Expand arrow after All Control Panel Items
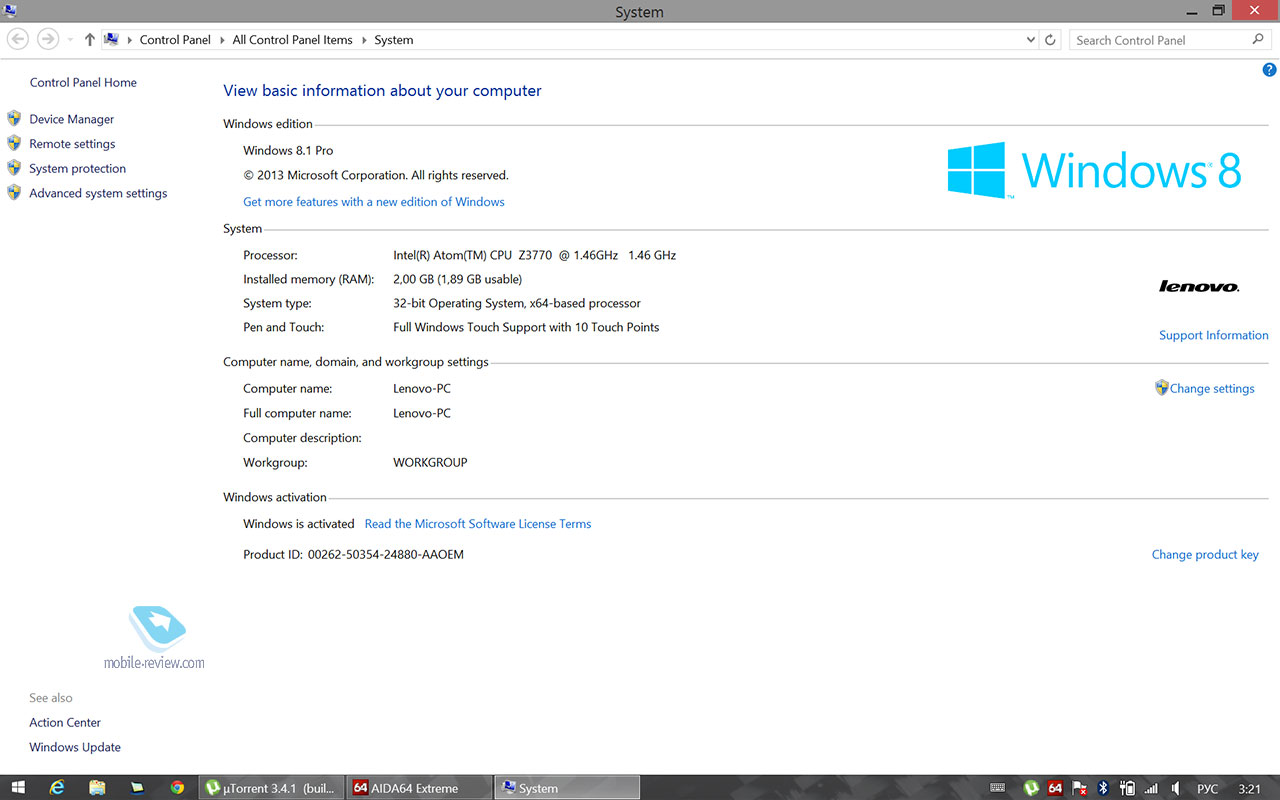This screenshot has height=800, width=1280. click(364, 40)
